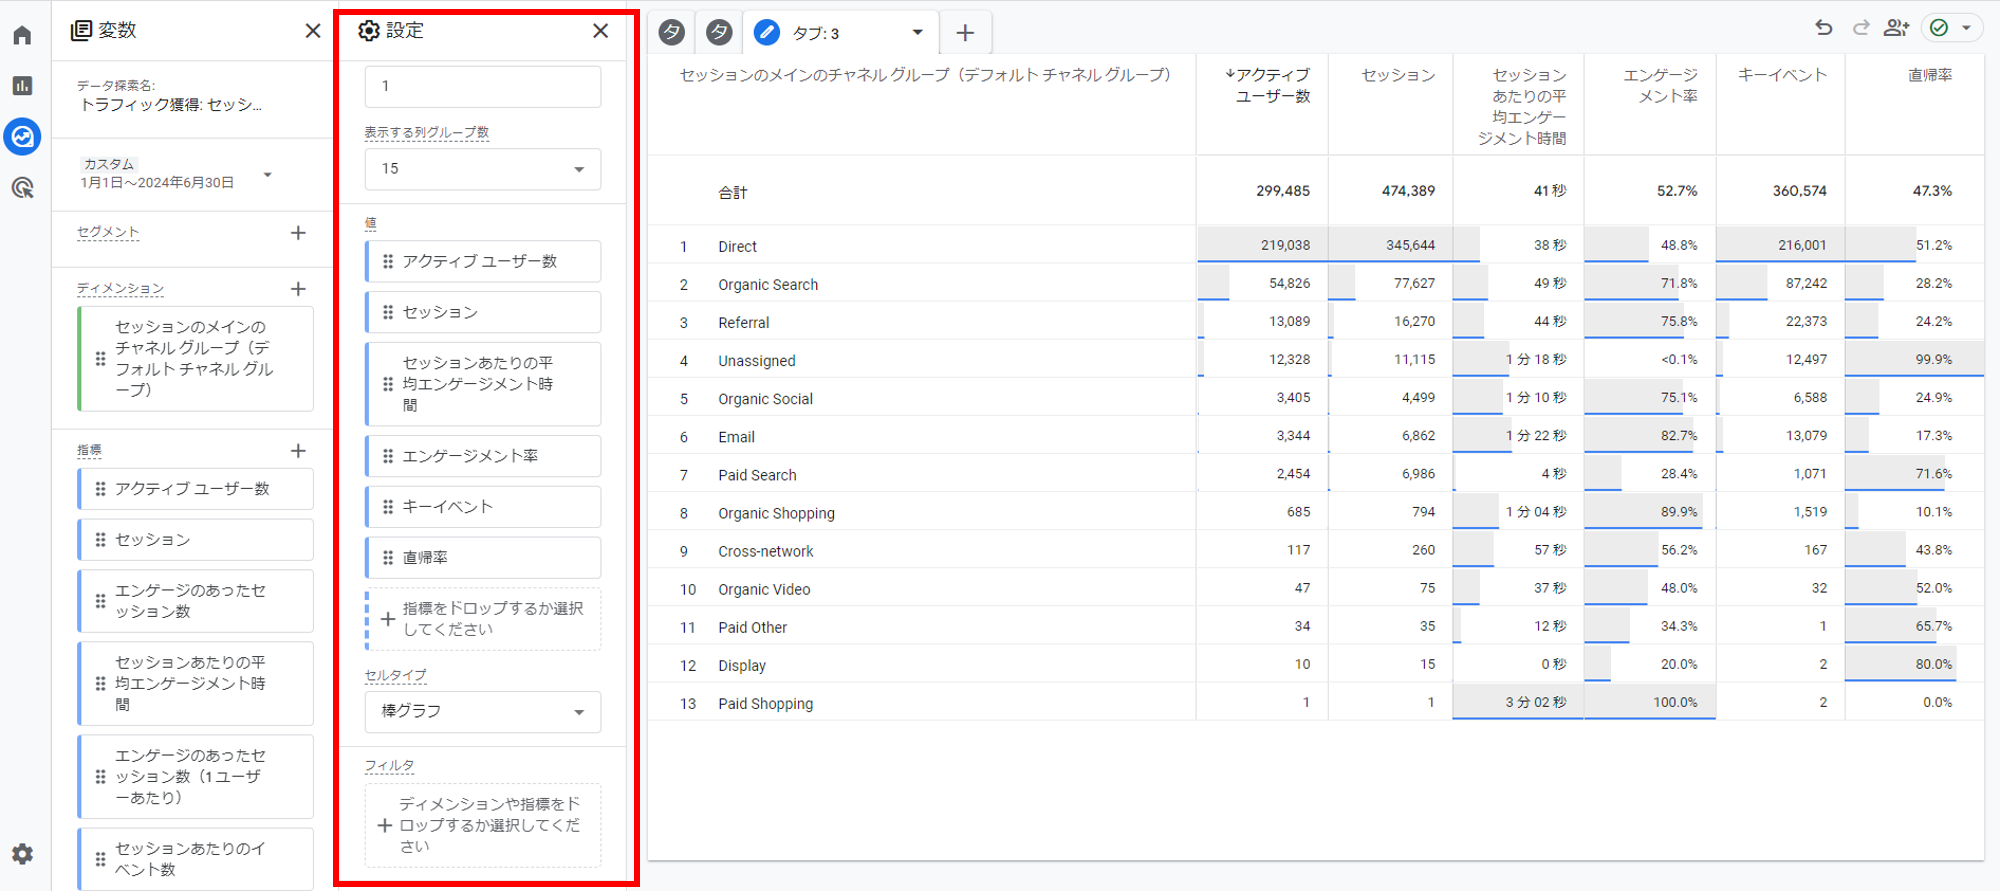Click the share exploration people icon
Image resolution: width=2000 pixels, height=891 pixels.
[x=1896, y=28]
